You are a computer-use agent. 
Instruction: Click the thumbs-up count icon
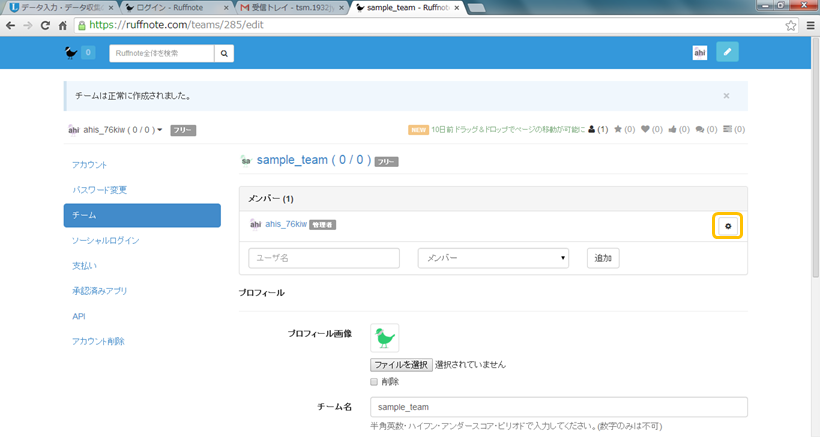coord(673,129)
